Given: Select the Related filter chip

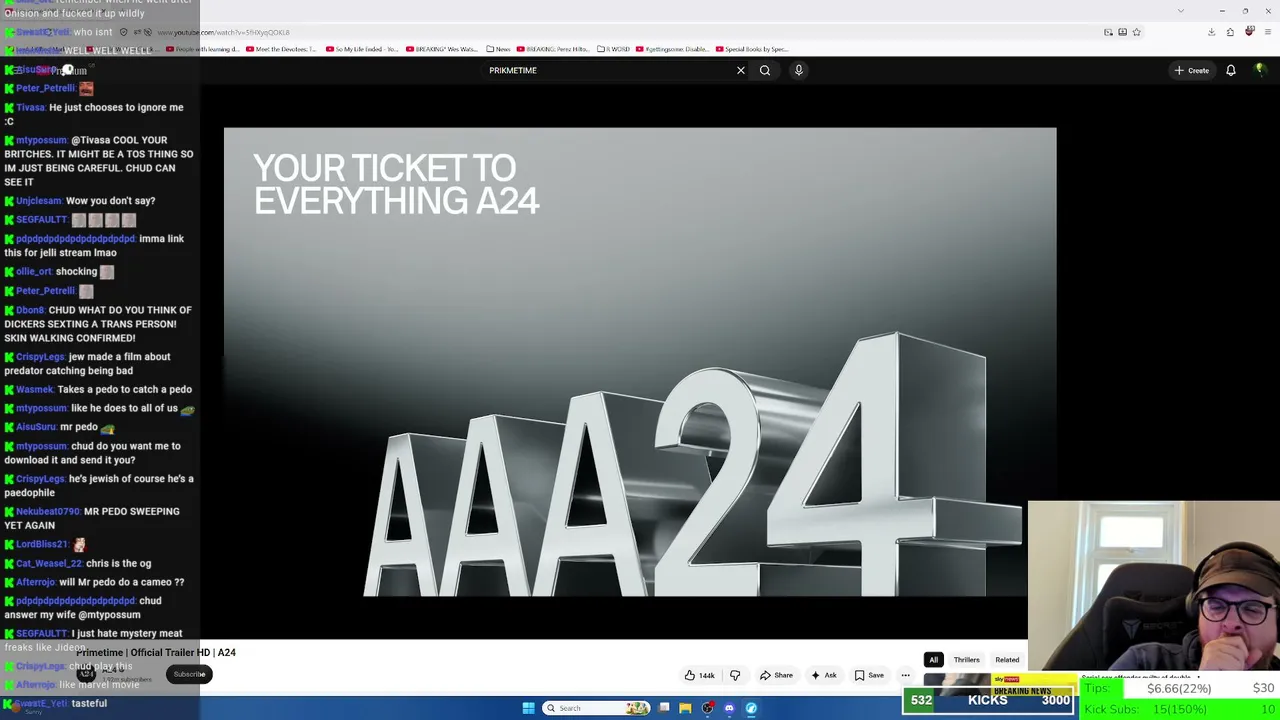Looking at the screenshot, I should tap(1007, 660).
